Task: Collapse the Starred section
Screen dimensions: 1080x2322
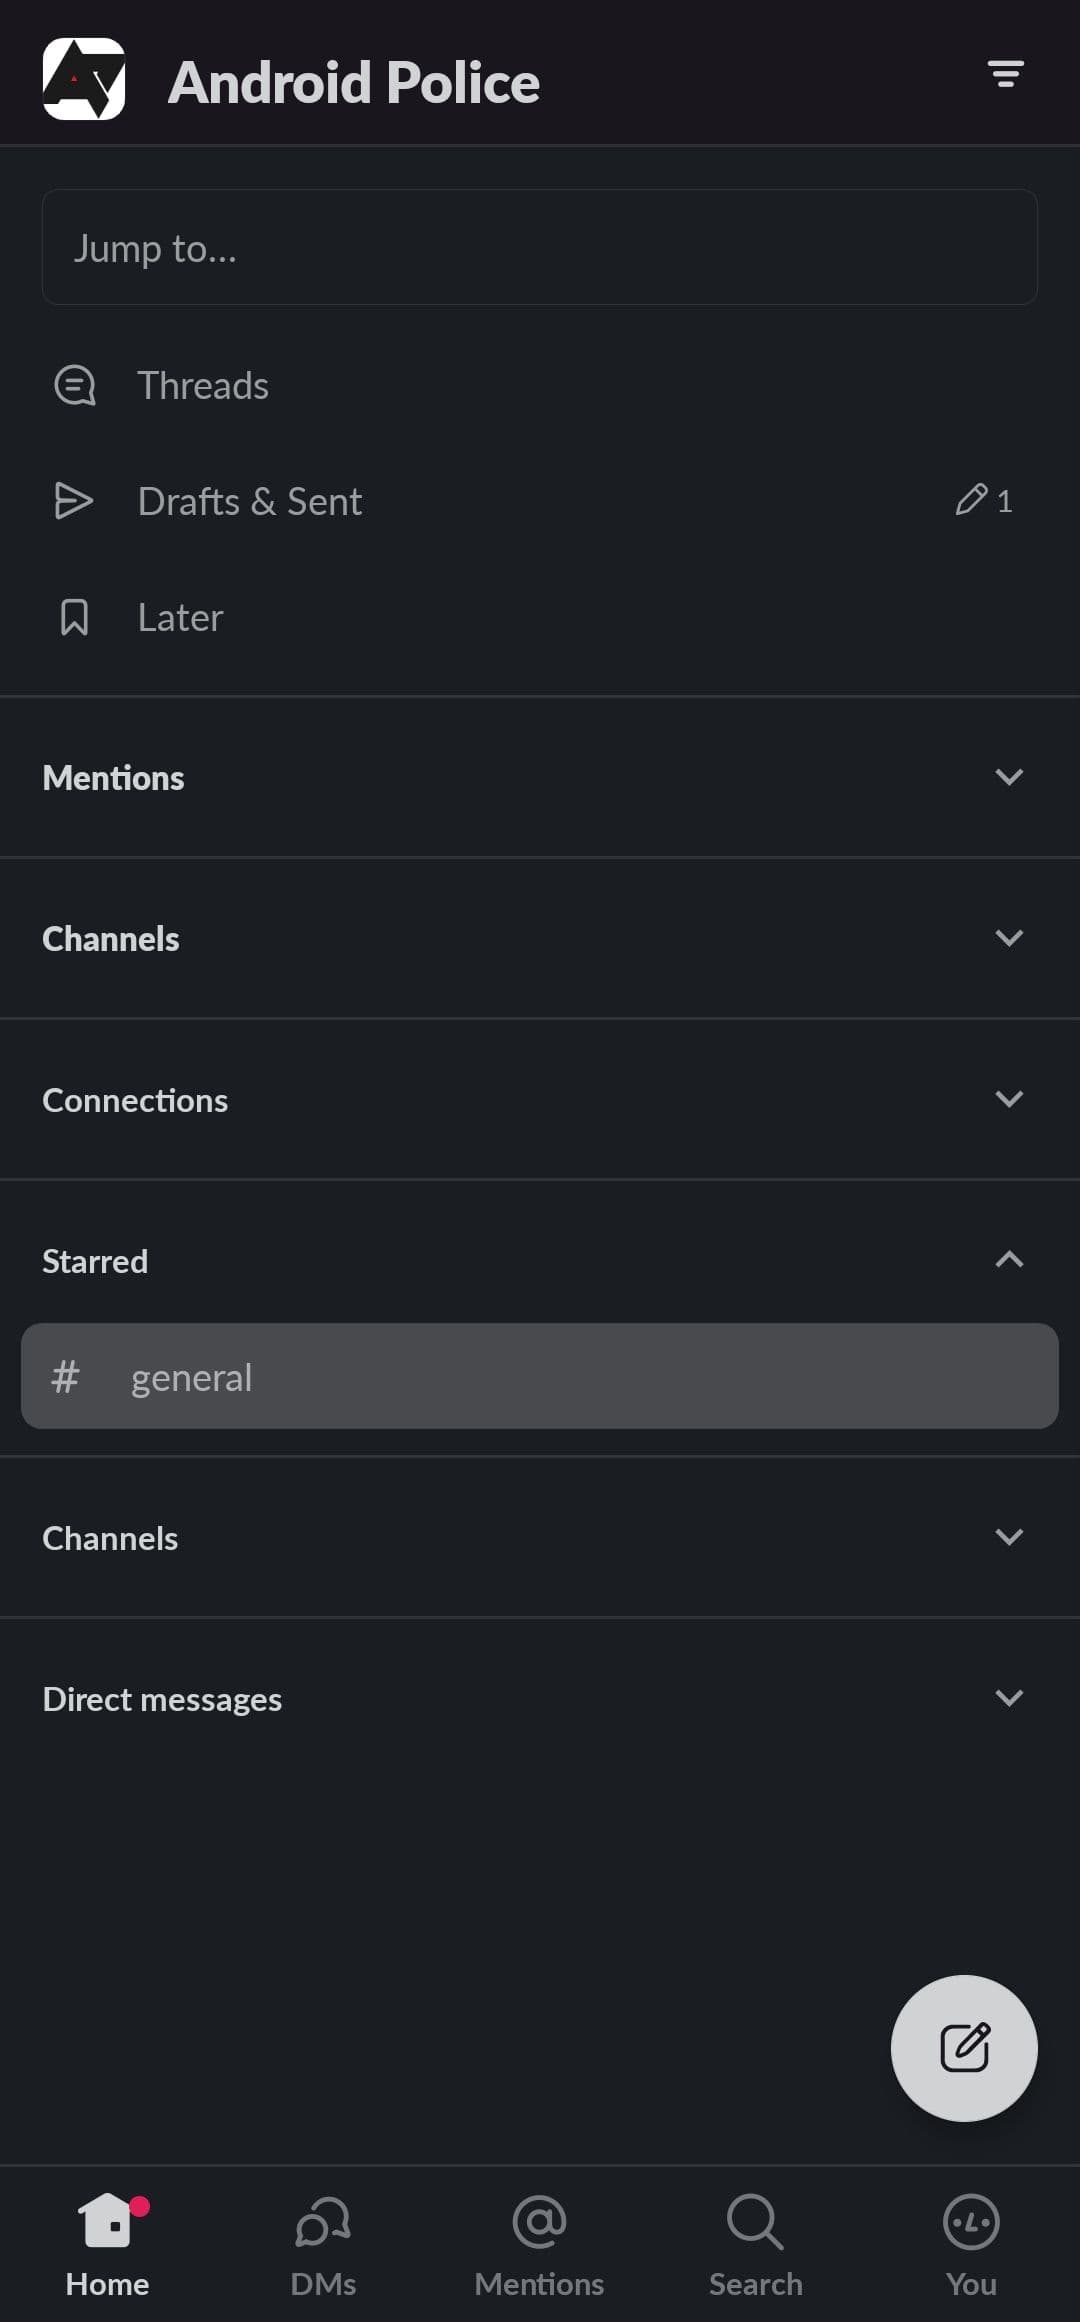Action: click(1009, 1260)
